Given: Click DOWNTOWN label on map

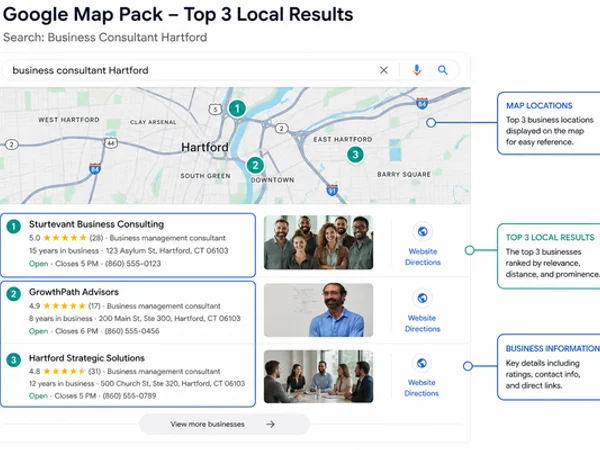Looking at the screenshot, I should coord(272,180).
